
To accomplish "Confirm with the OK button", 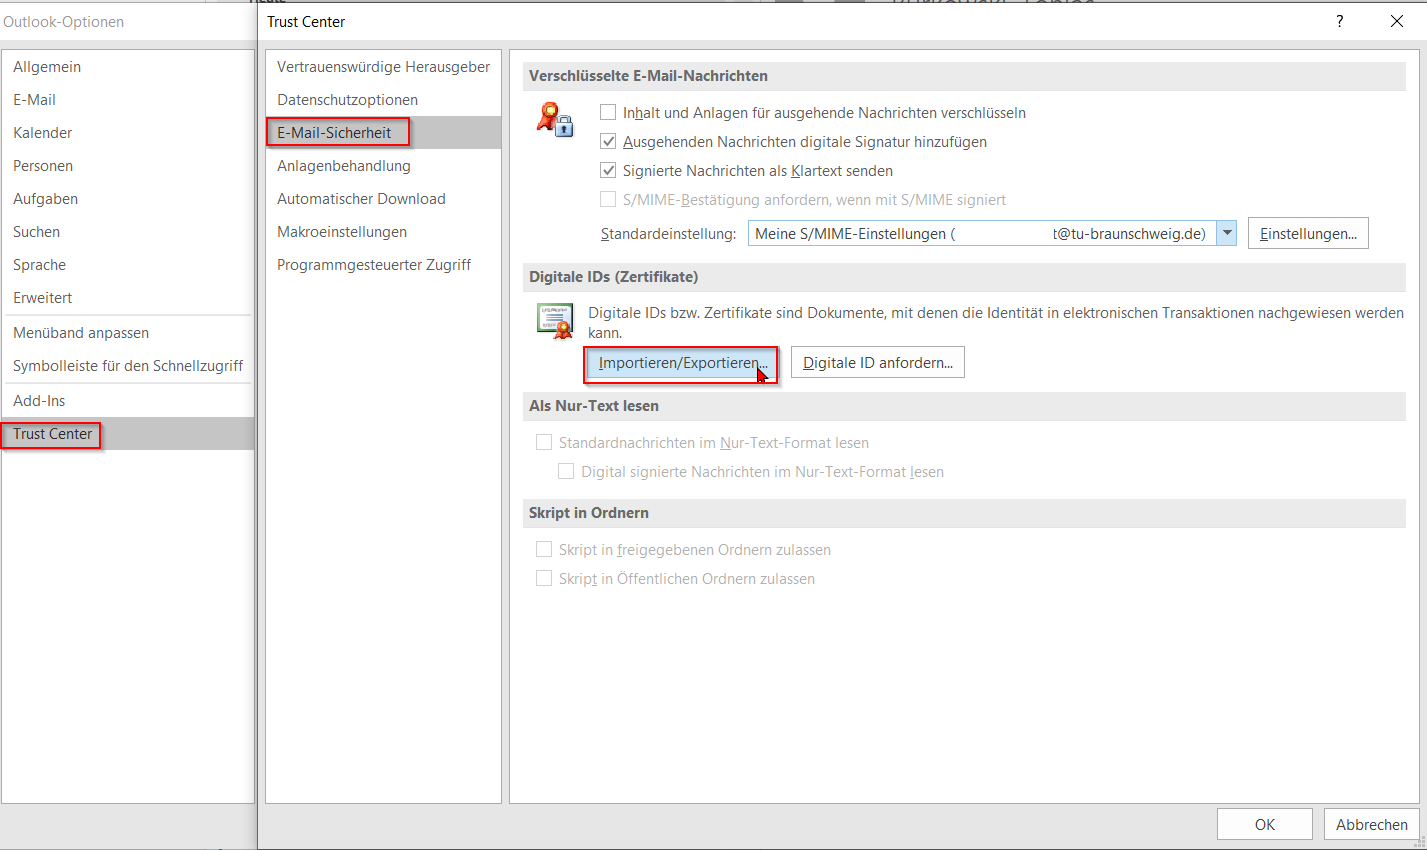I will tap(1265, 824).
